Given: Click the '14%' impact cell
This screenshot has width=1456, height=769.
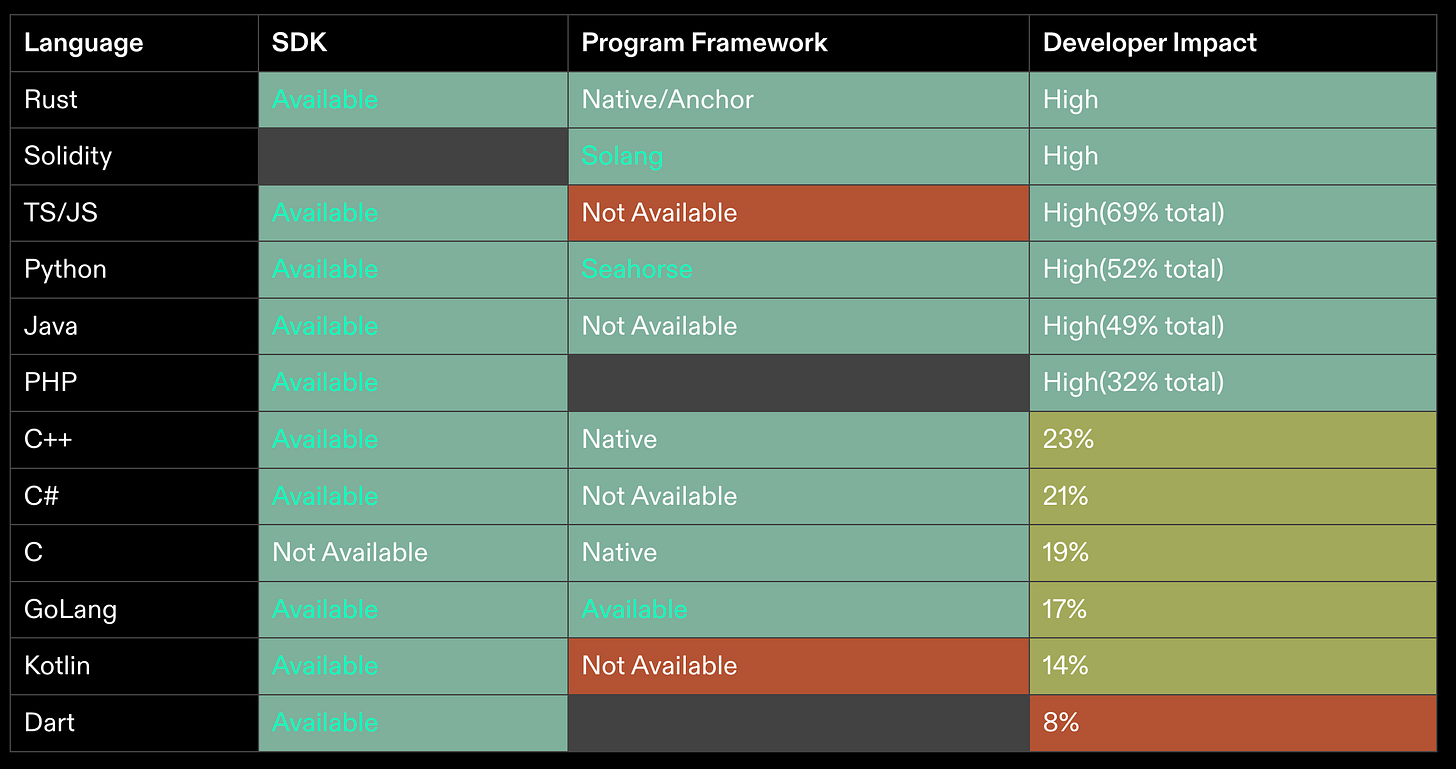Looking at the screenshot, I should click(x=1233, y=666).
